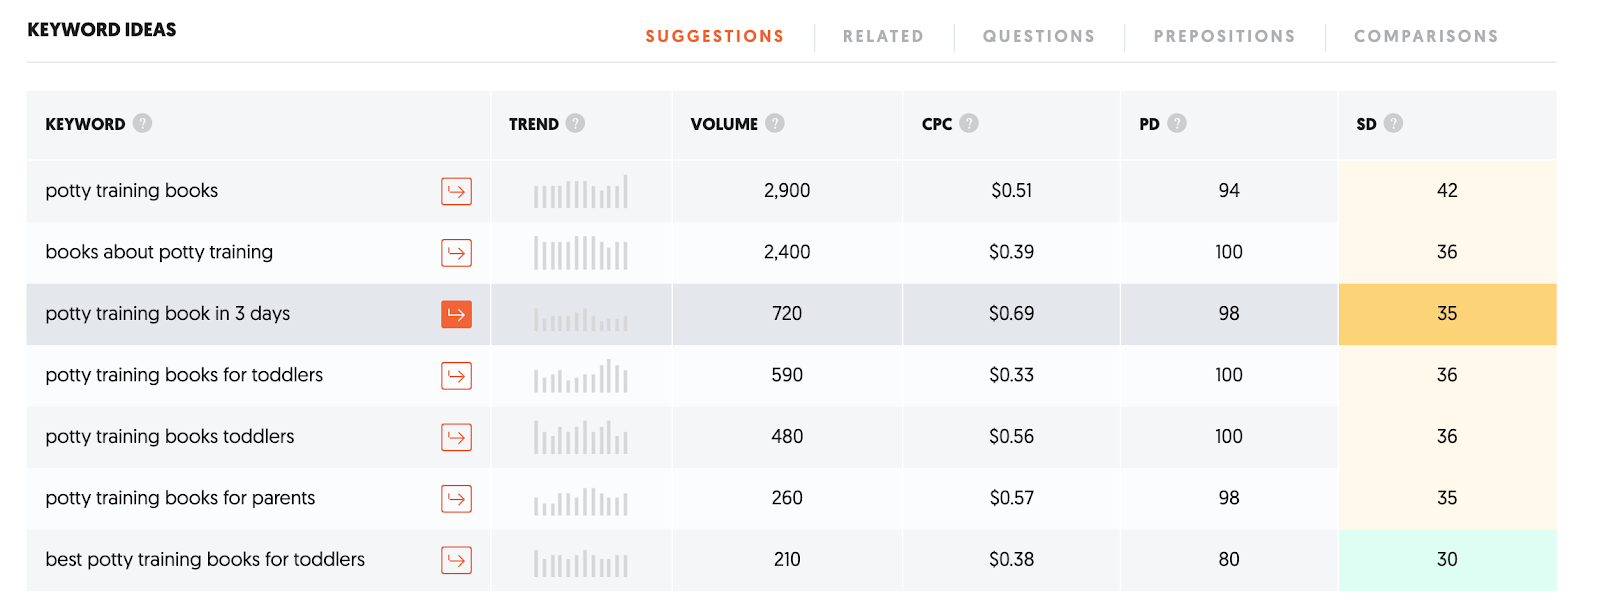Image resolution: width=1600 pixels, height=612 pixels.
Task: Click the info icon beside CPC header
Action: tap(969, 123)
